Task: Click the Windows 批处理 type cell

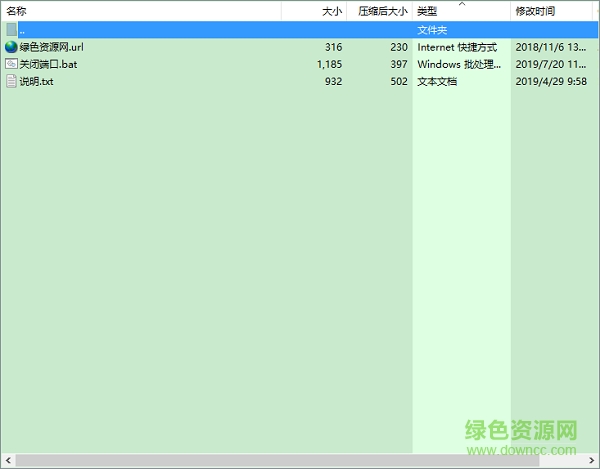Action: [x=459, y=64]
